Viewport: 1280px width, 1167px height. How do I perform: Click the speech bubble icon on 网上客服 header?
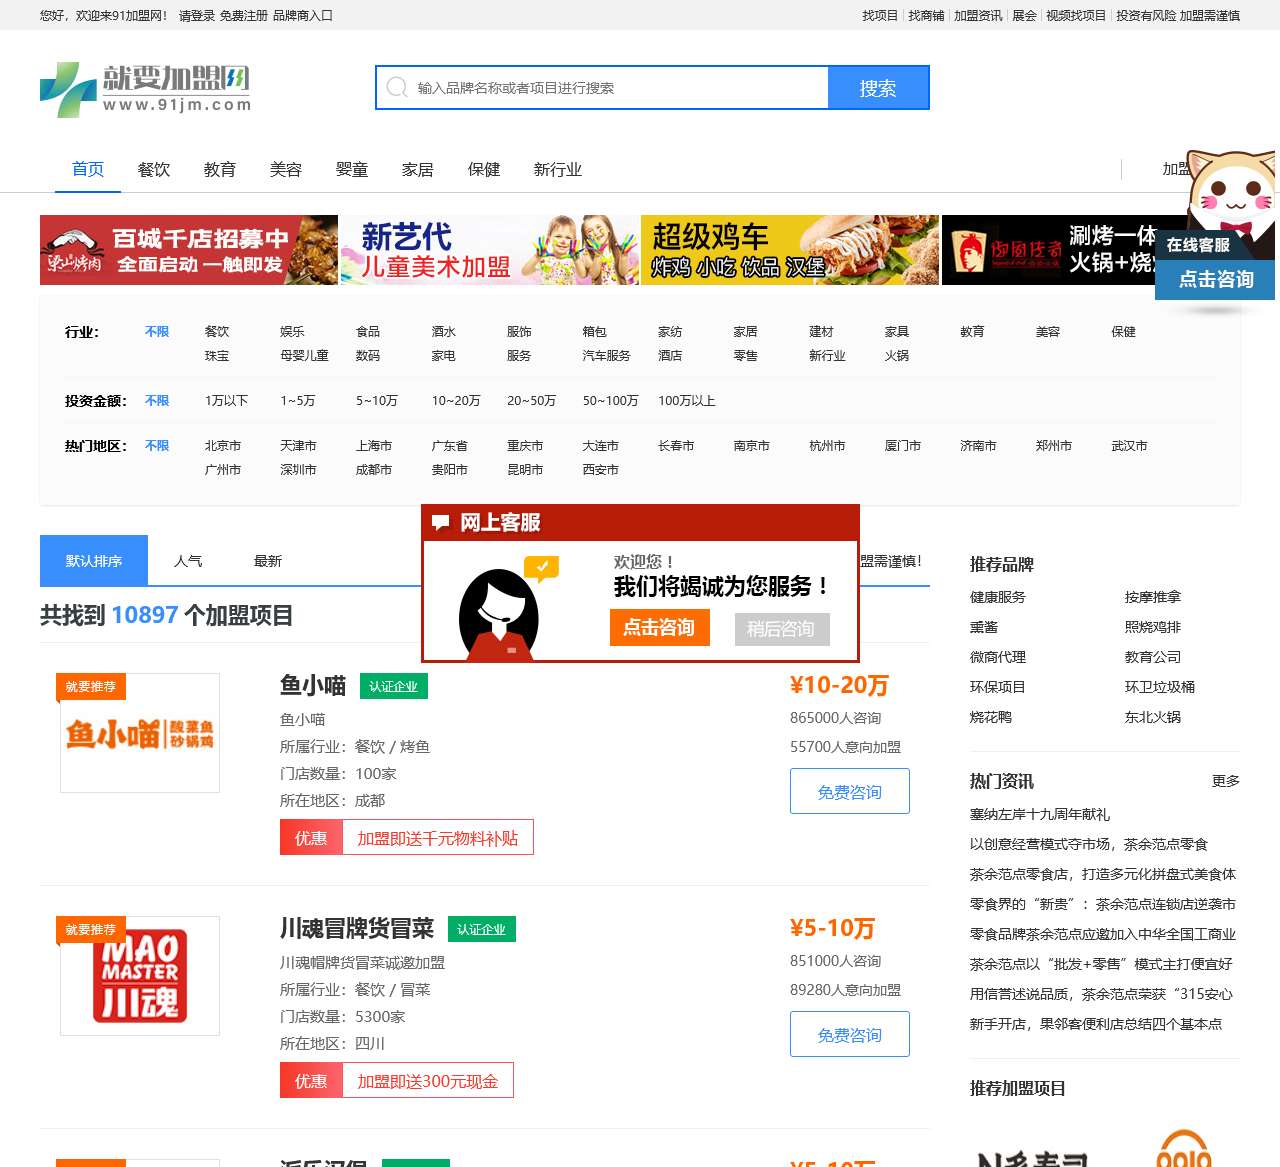point(439,521)
